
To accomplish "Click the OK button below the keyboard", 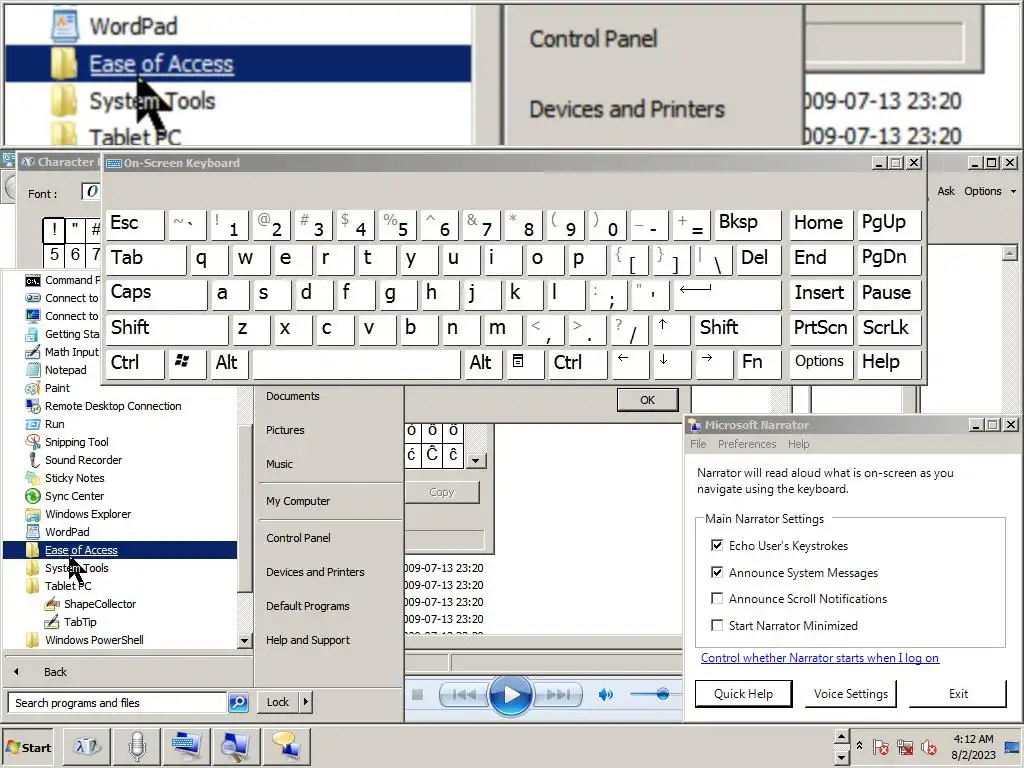I will (647, 400).
